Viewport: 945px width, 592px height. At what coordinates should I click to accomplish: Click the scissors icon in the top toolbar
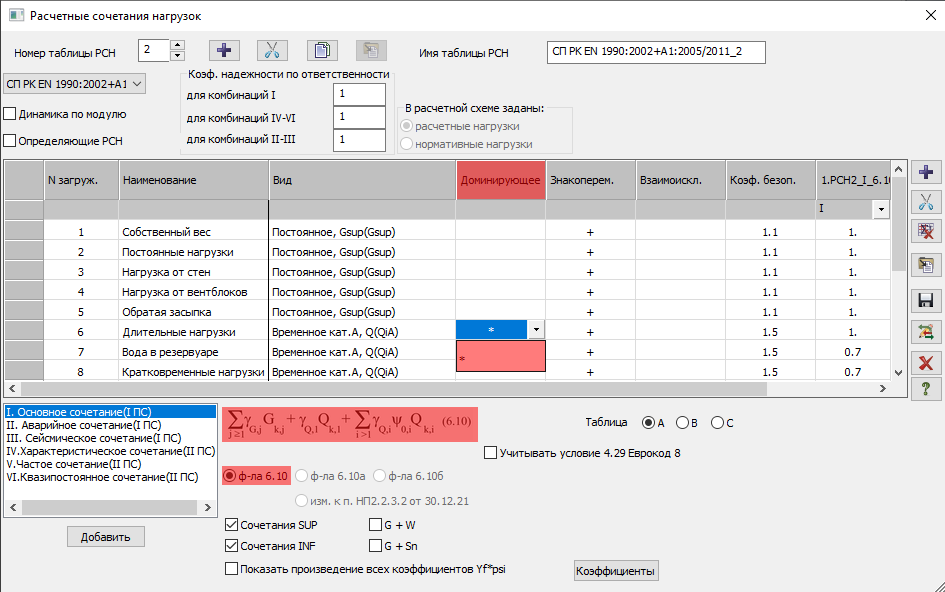click(x=272, y=51)
